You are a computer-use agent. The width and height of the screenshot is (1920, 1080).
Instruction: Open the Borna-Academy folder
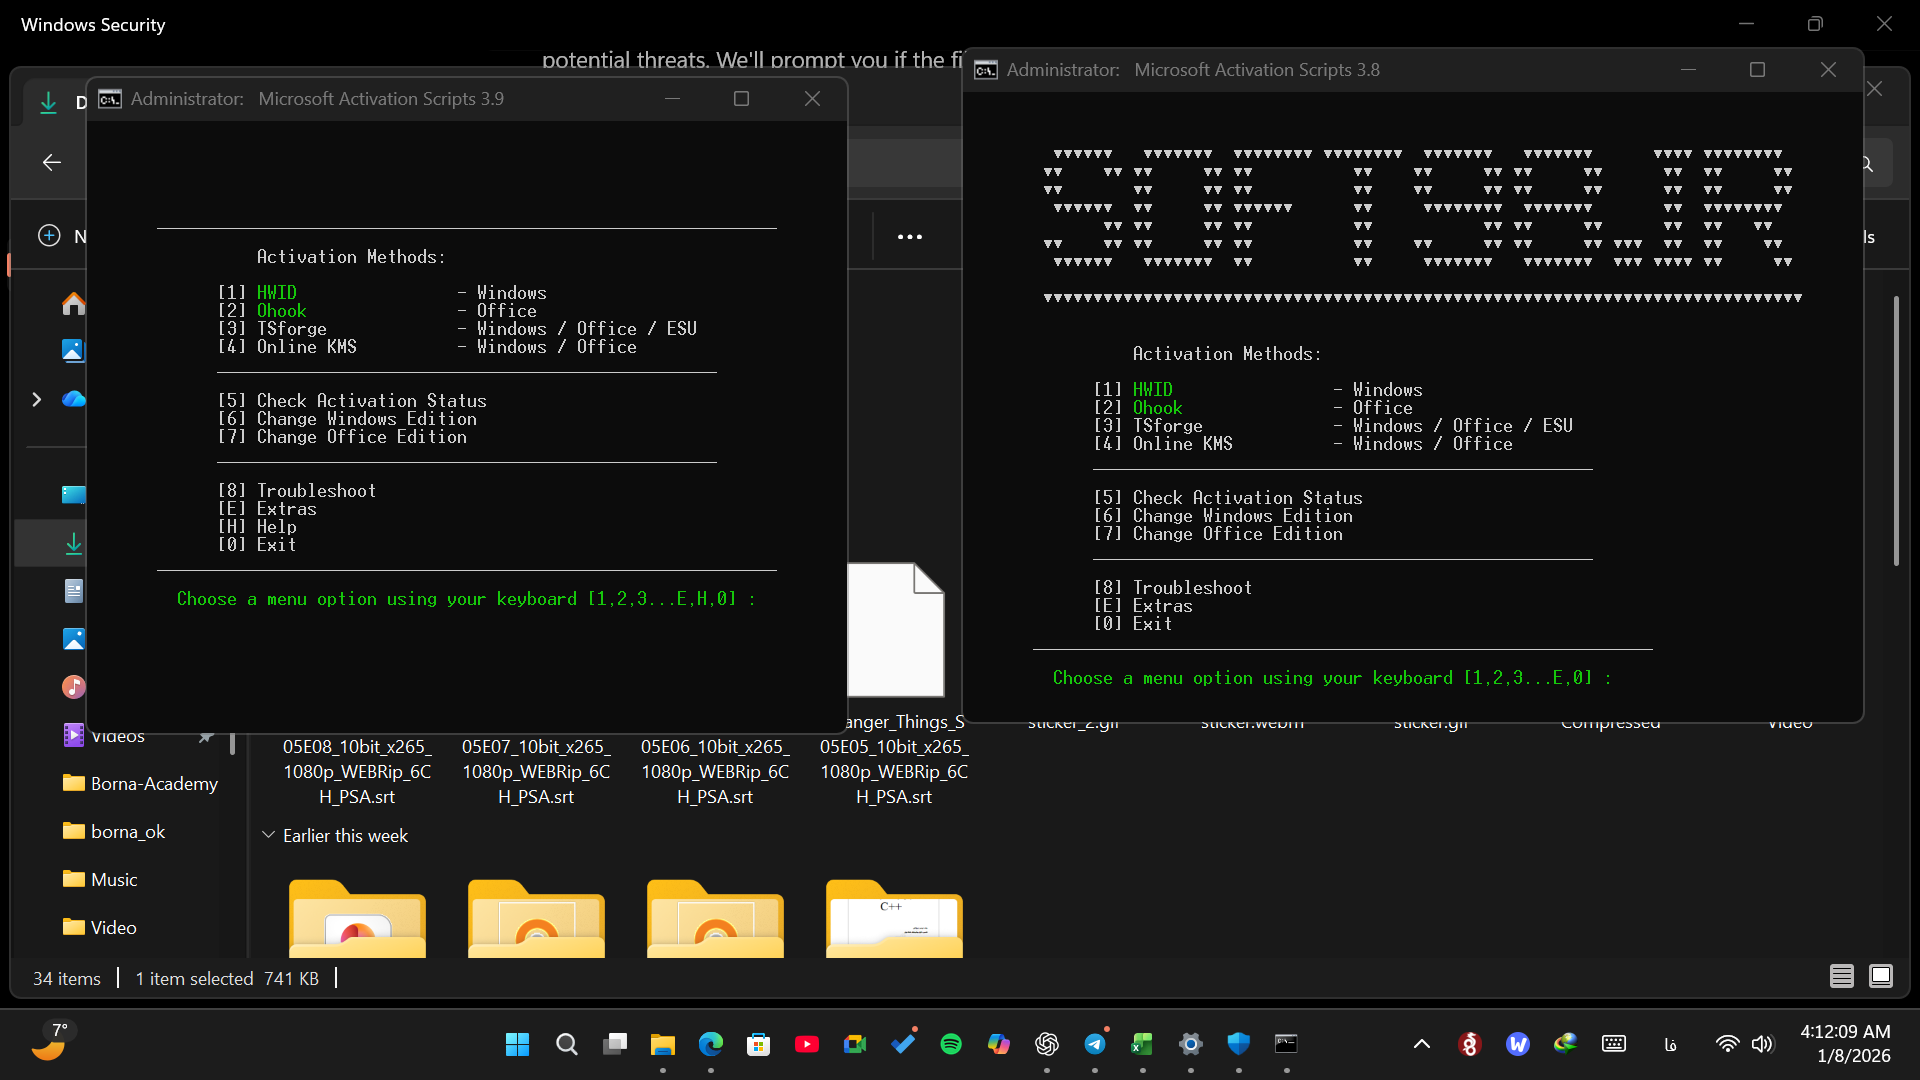153,783
